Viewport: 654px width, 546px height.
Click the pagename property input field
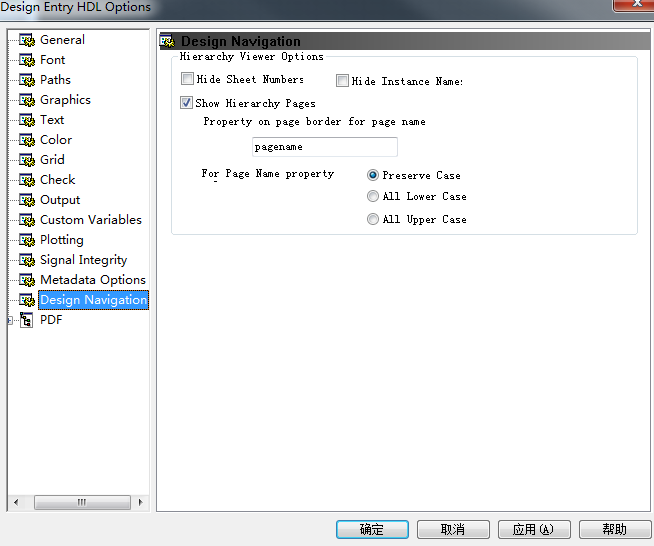(324, 147)
